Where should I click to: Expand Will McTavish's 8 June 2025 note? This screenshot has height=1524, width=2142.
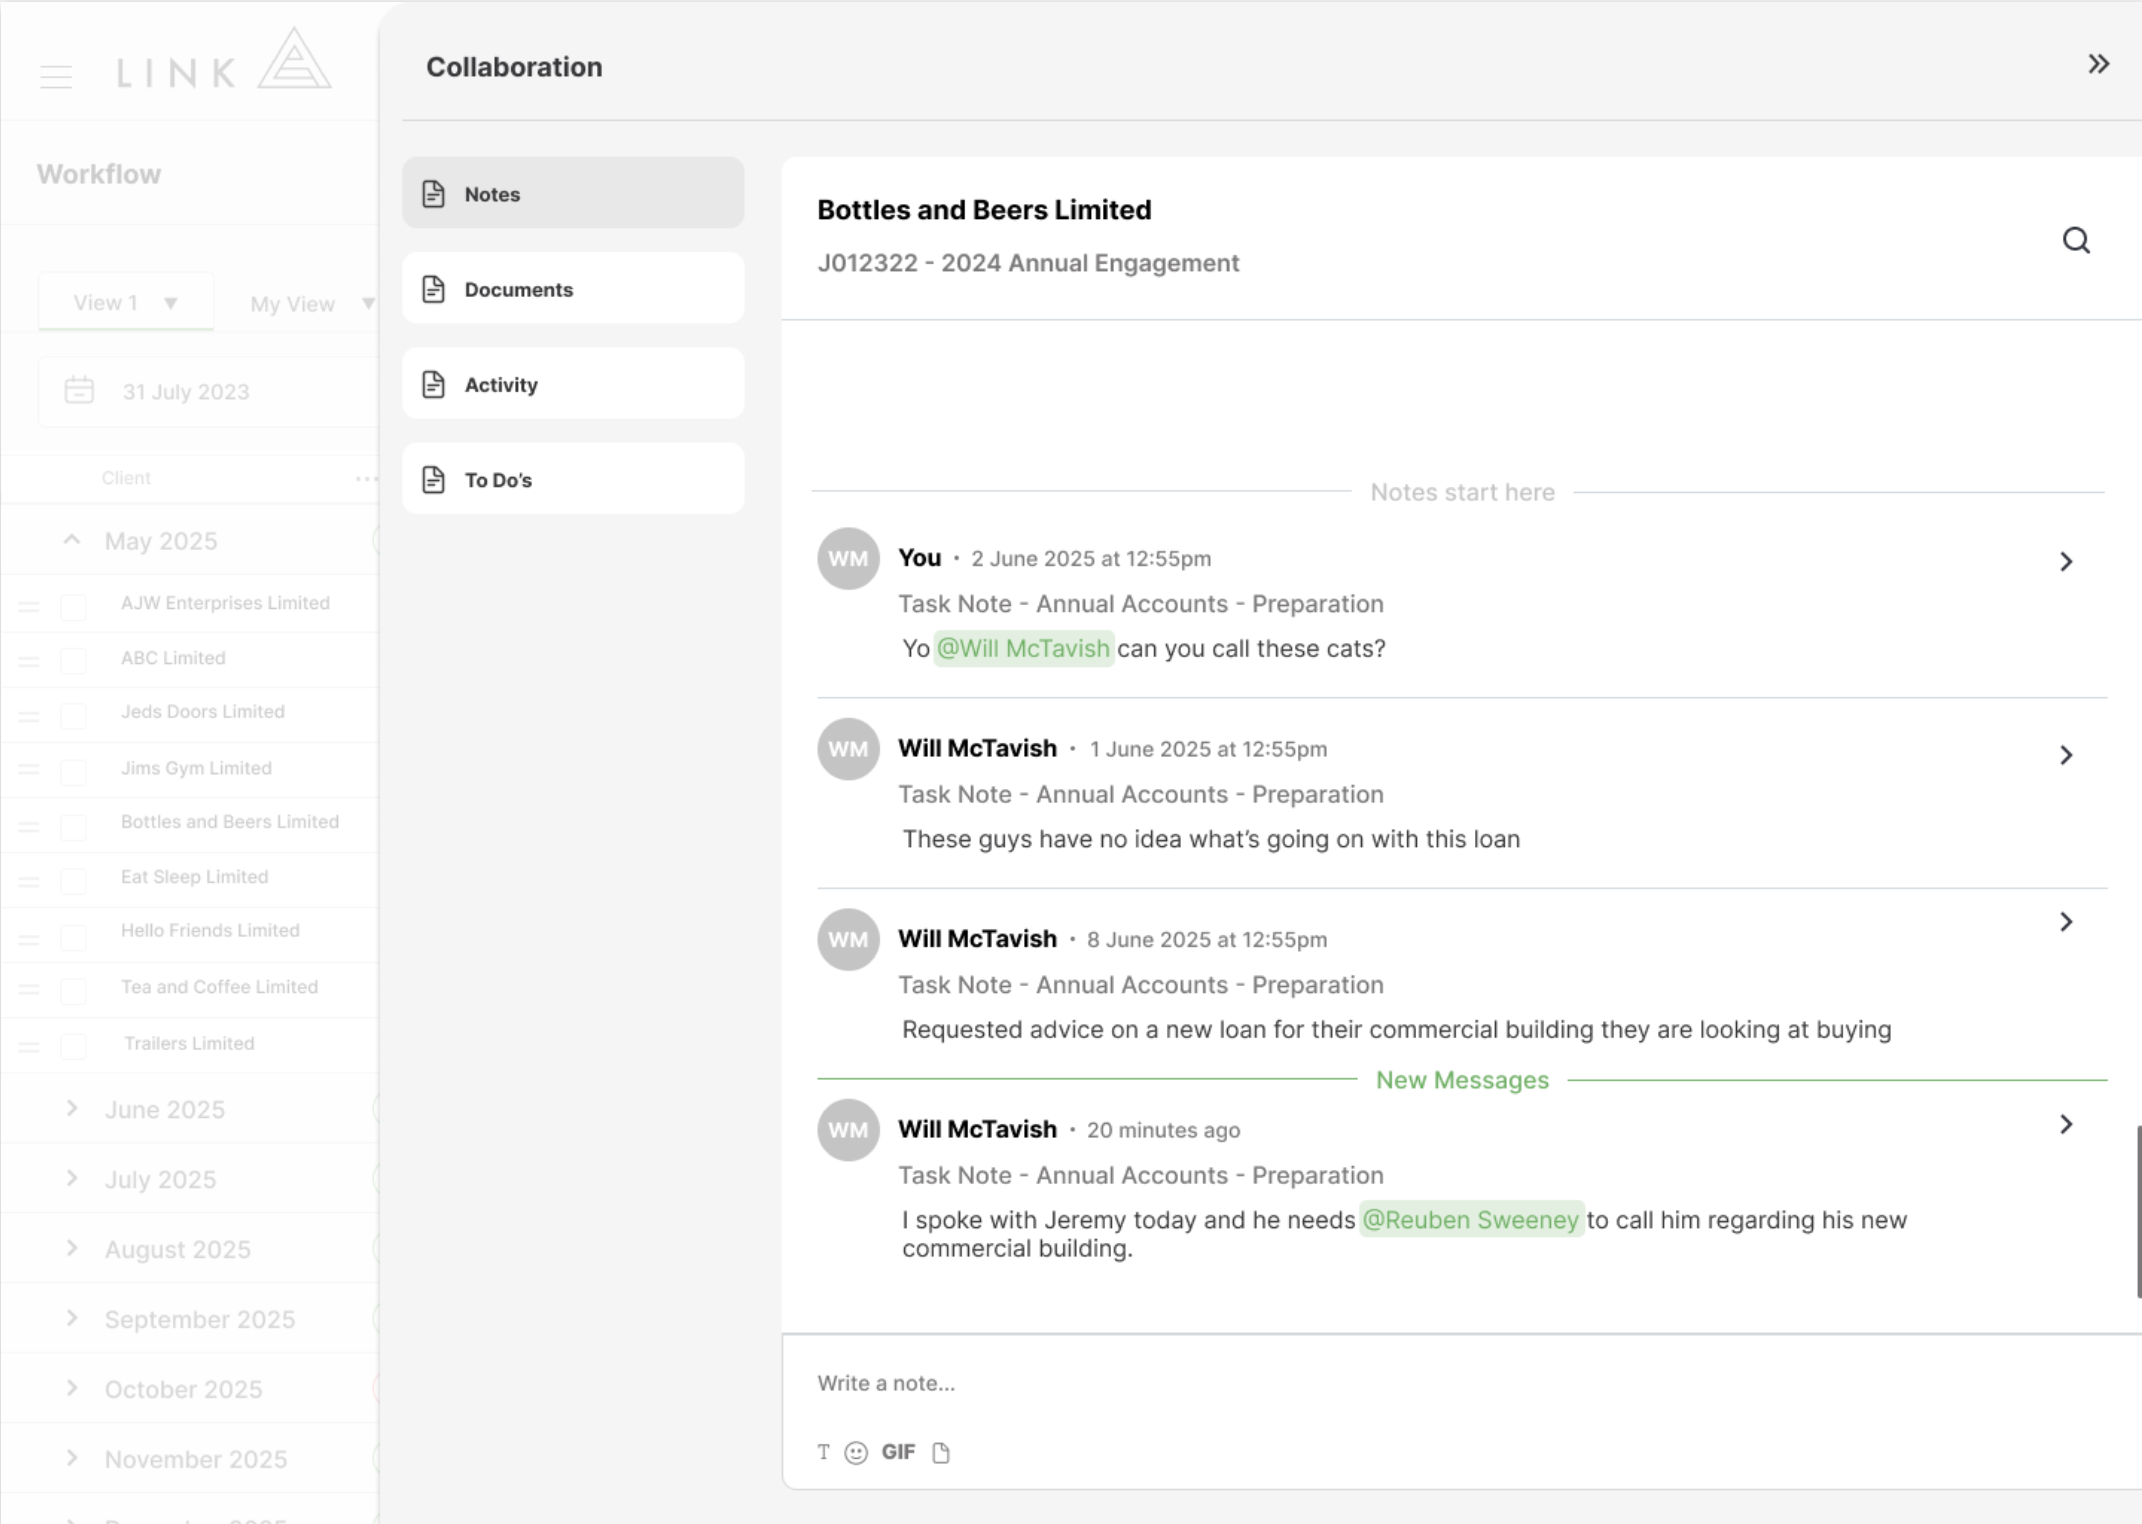click(2066, 922)
